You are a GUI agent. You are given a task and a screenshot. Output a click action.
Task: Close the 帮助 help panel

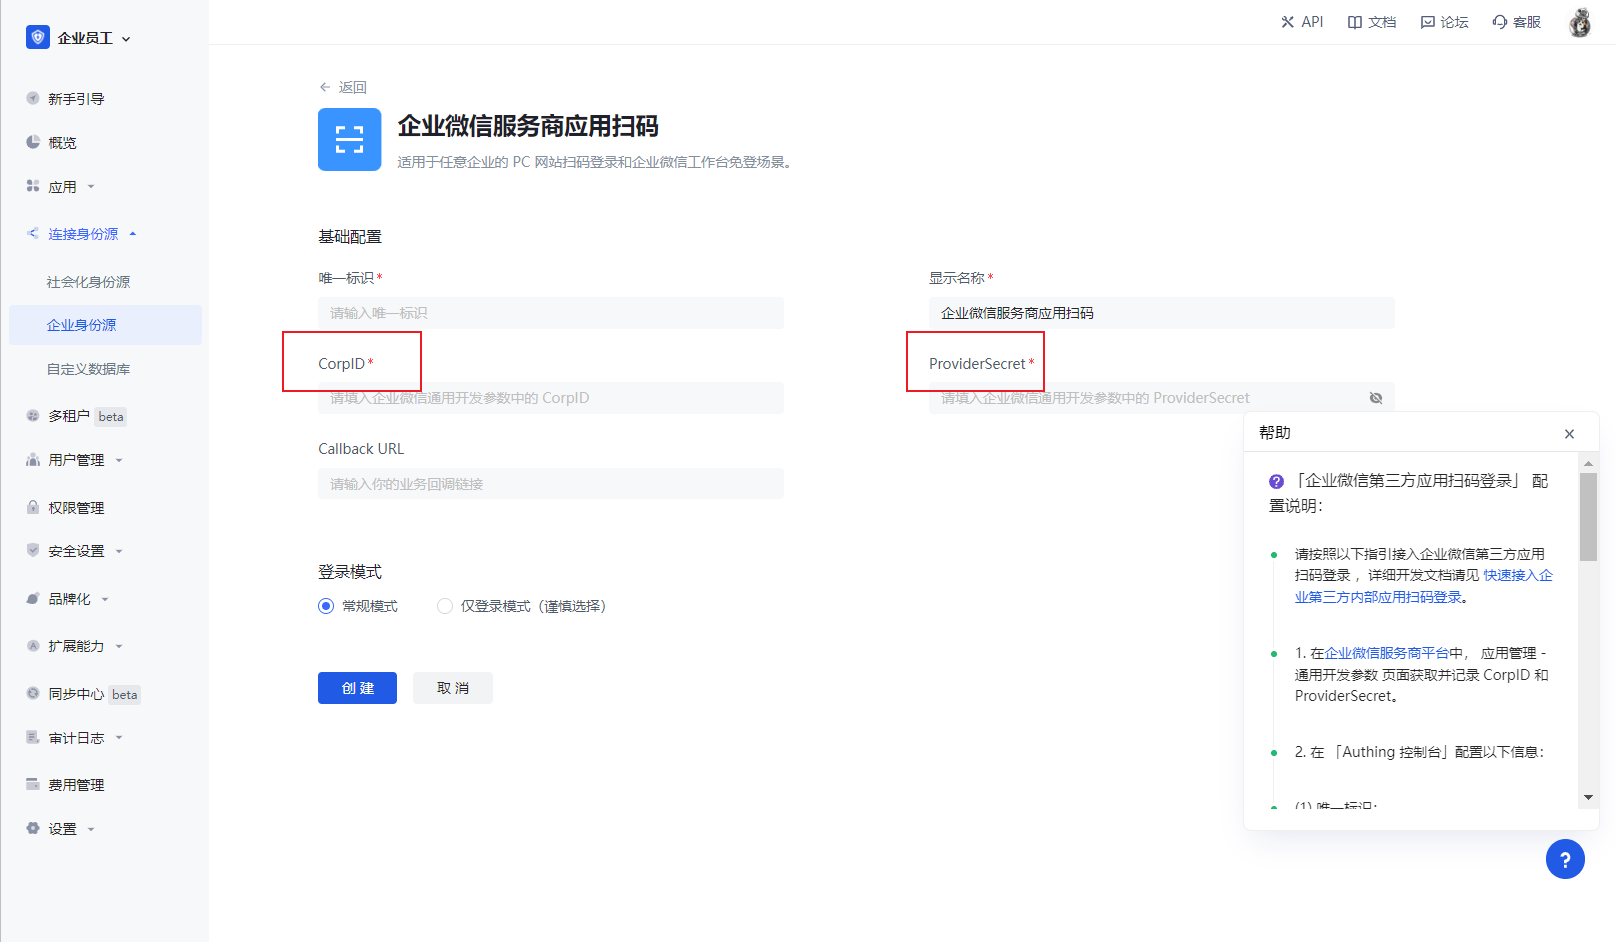point(1569,434)
